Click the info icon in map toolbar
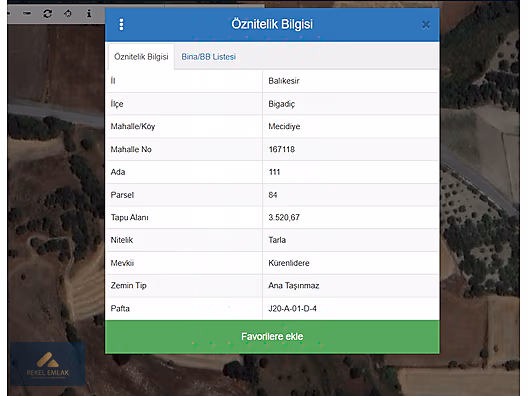This screenshot has width=528, height=396. pos(89,13)
